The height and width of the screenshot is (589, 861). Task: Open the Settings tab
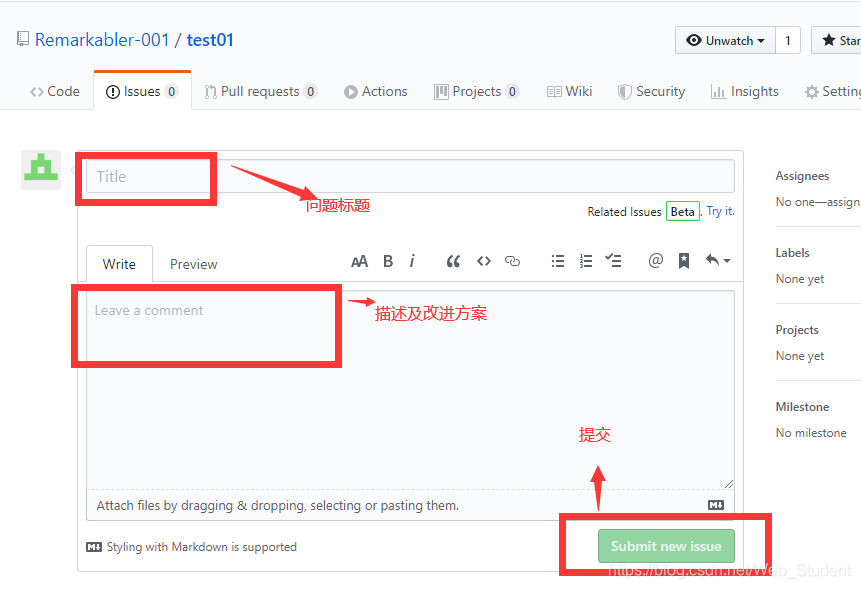click(x=833, y=91)
